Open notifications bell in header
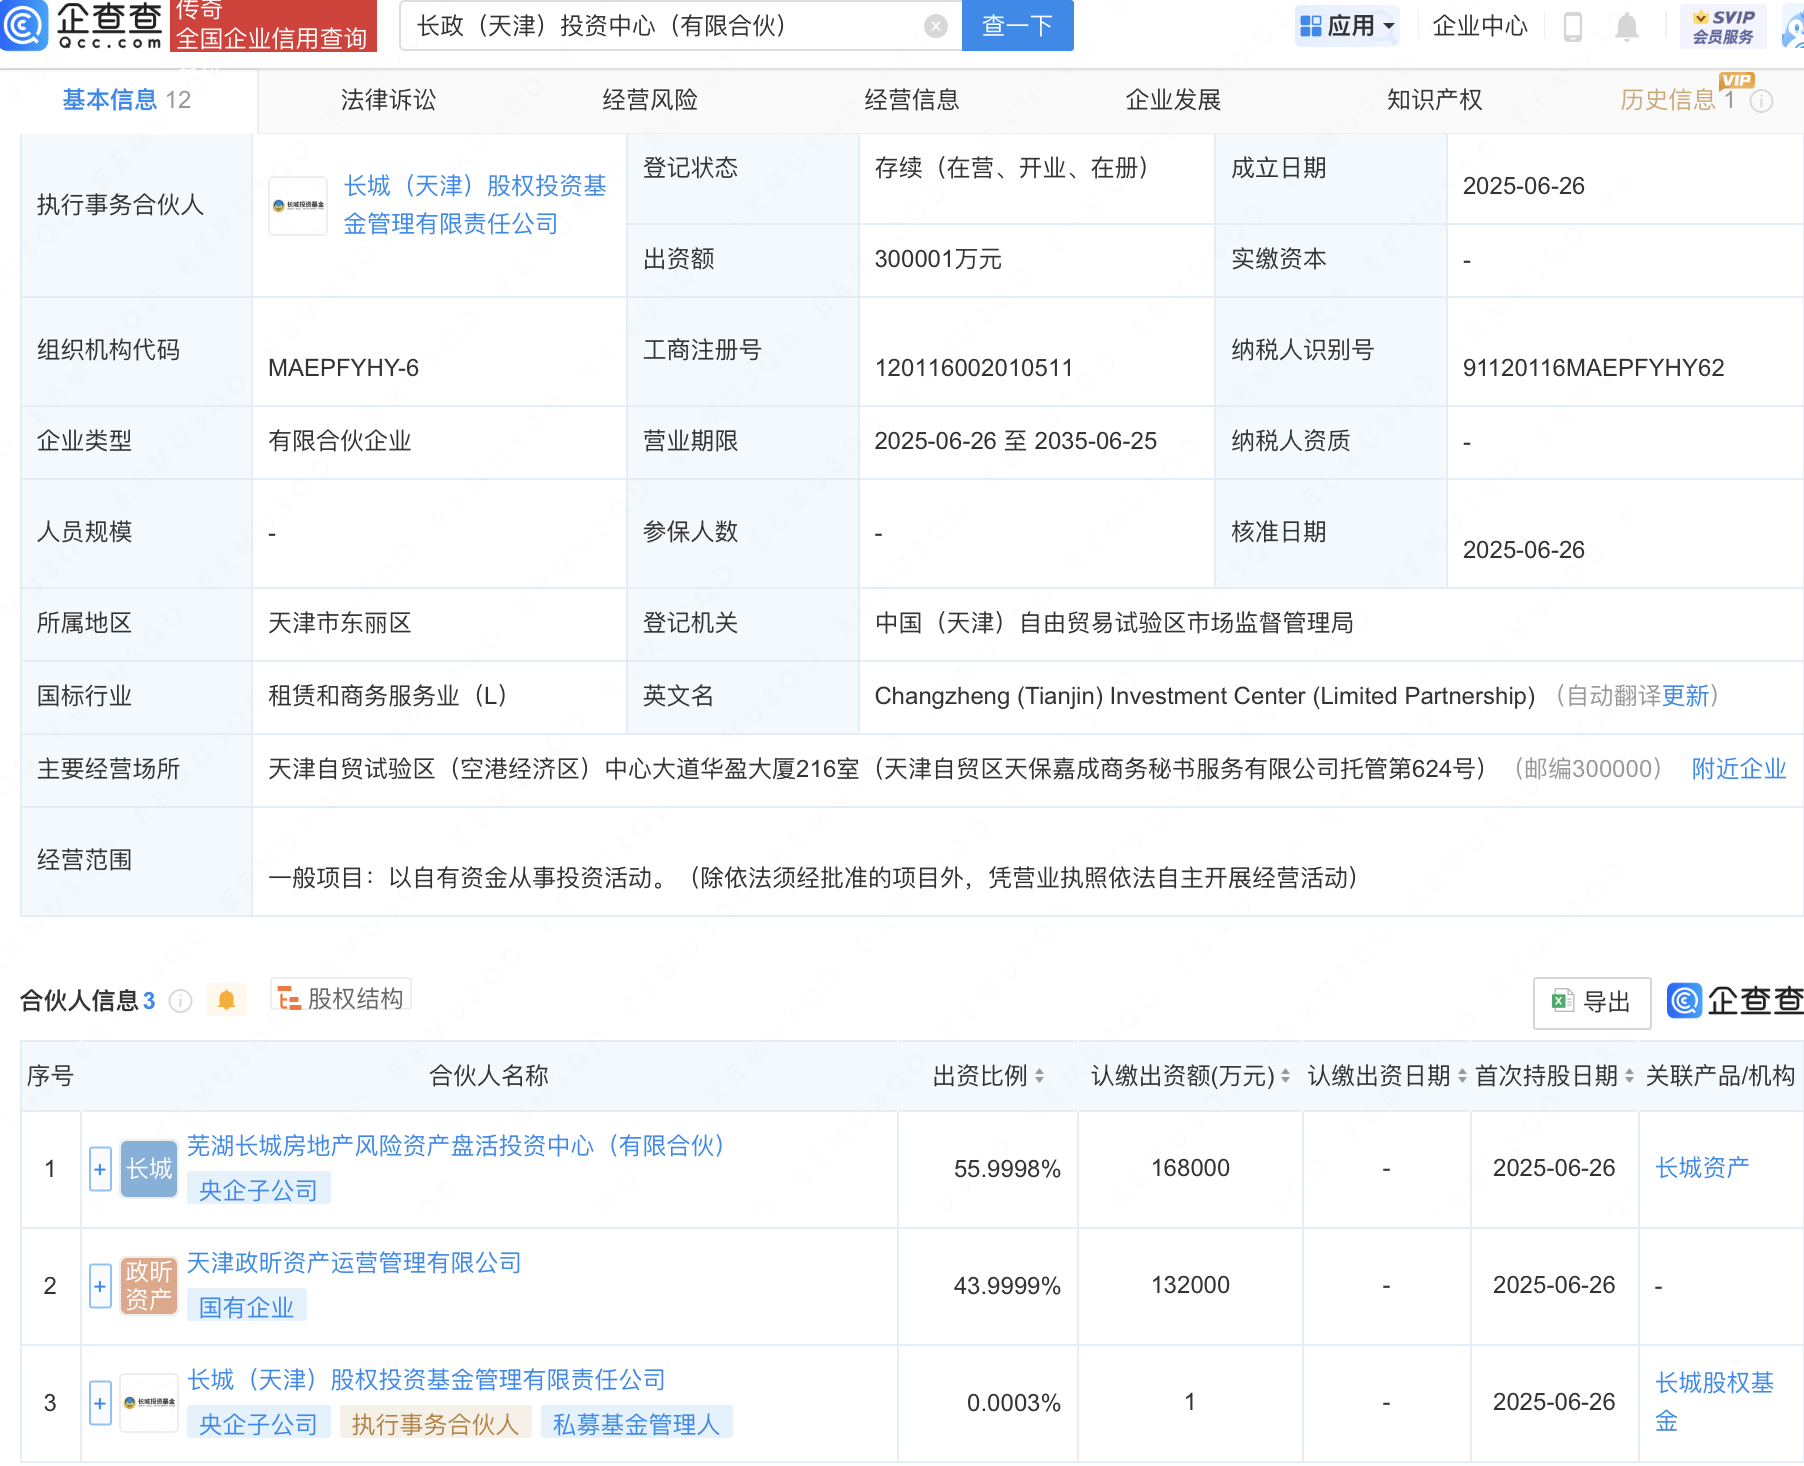This screenshot has height=1466, width=1804. click(1627, 27)
